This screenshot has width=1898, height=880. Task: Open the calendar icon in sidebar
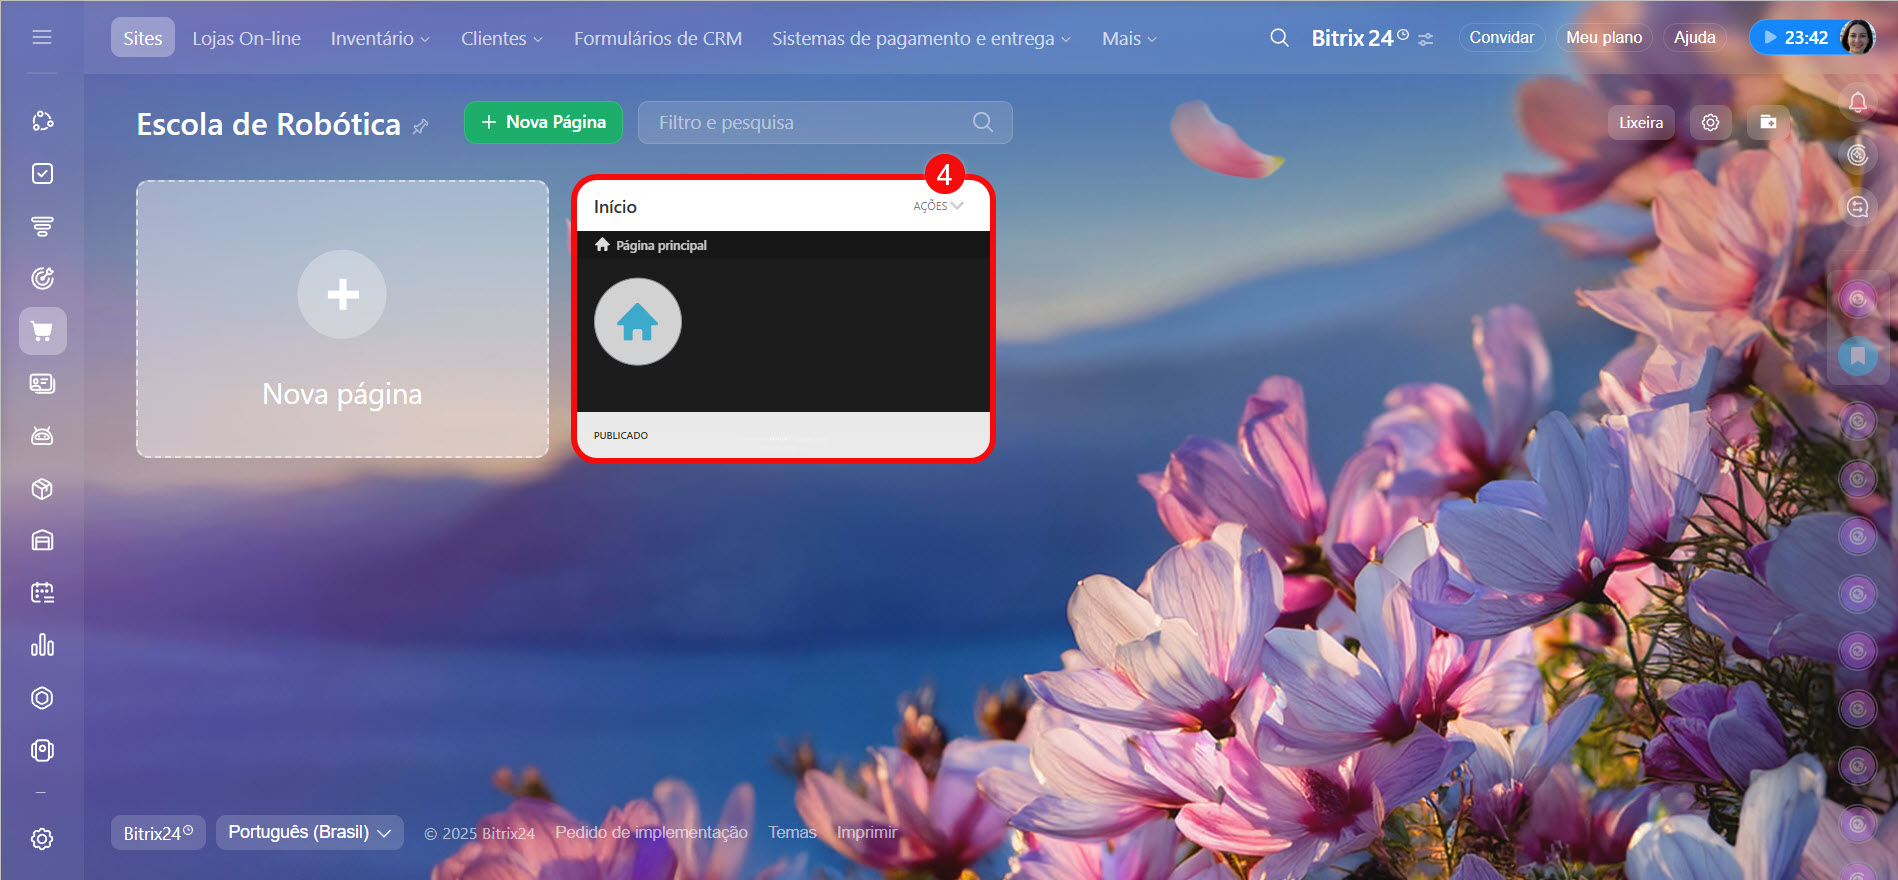coord(42,593)
